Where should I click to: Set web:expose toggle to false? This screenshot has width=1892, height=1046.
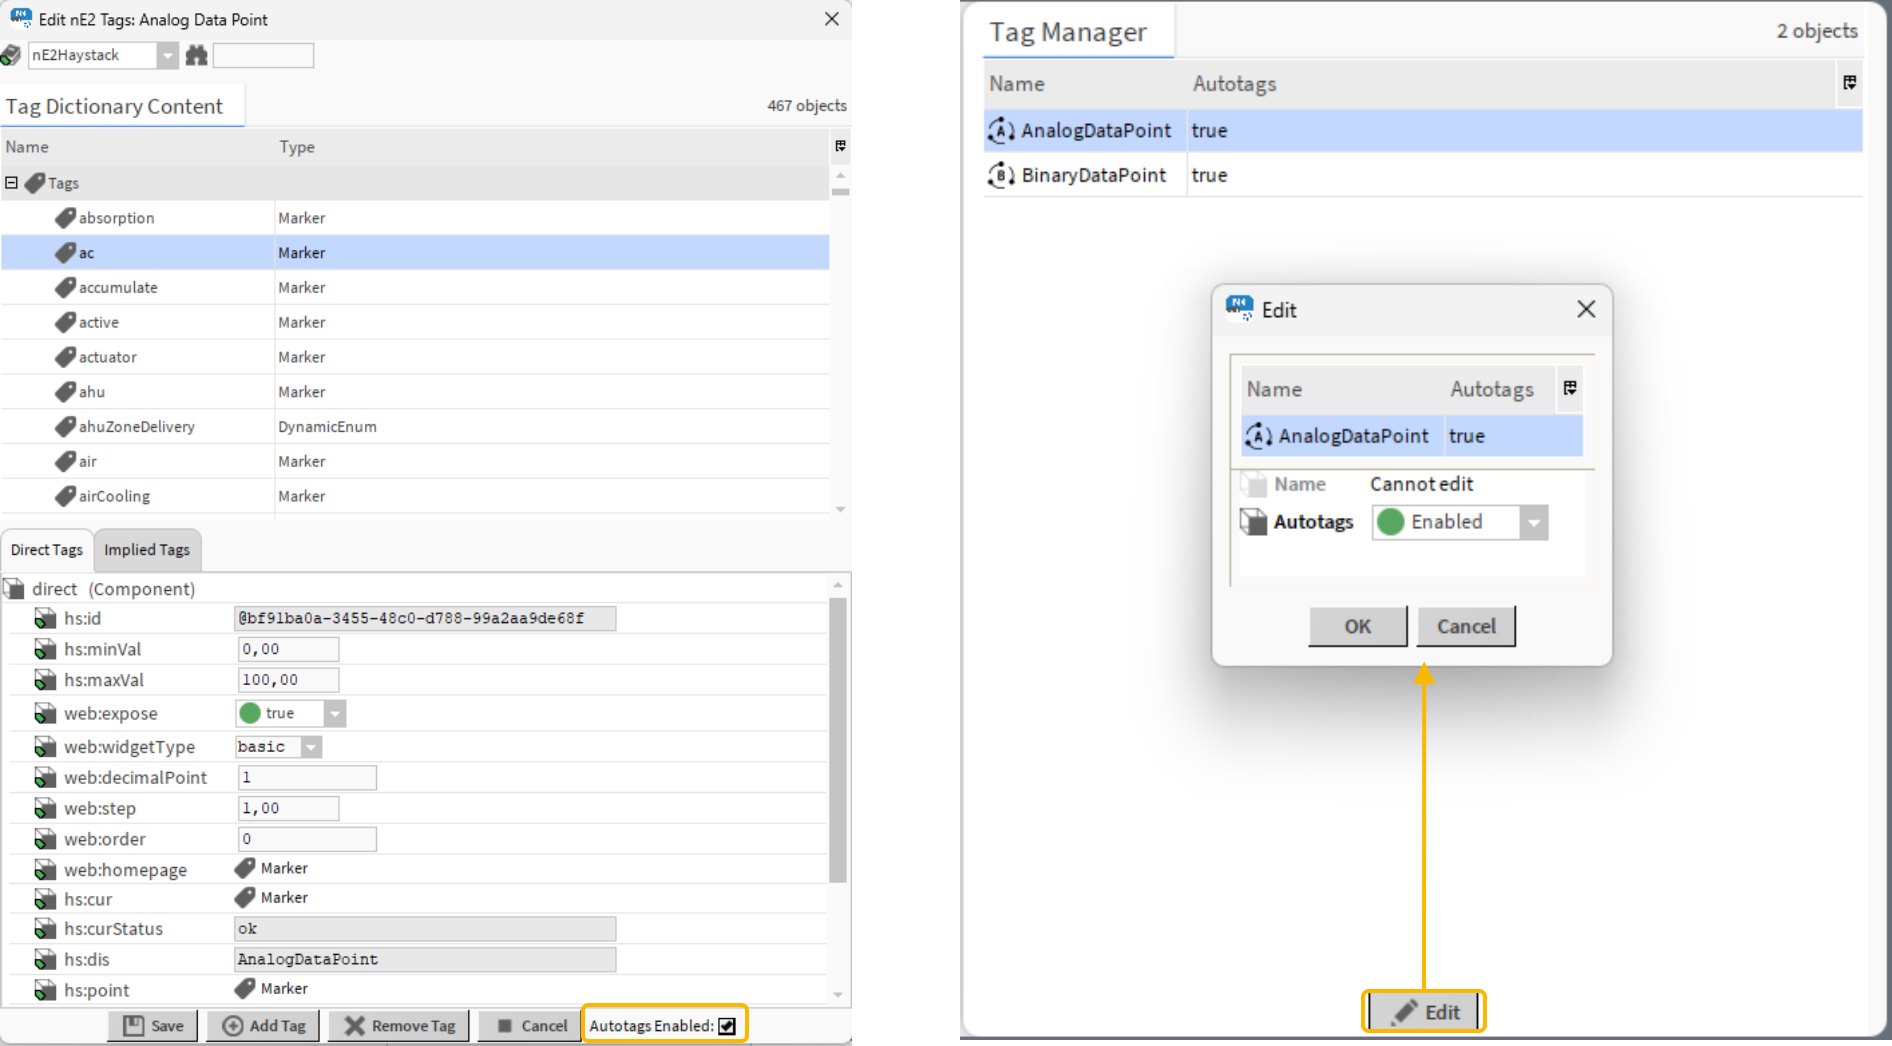click(x=336, y=713)
